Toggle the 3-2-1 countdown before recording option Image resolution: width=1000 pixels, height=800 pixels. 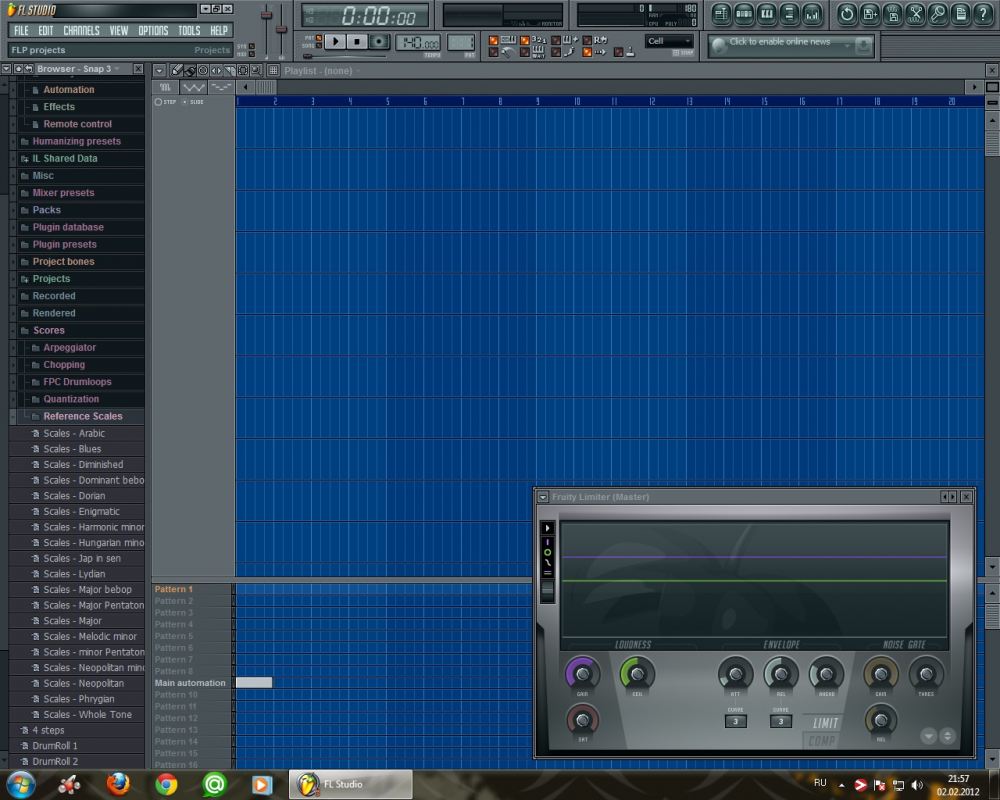tap(524, 40)
